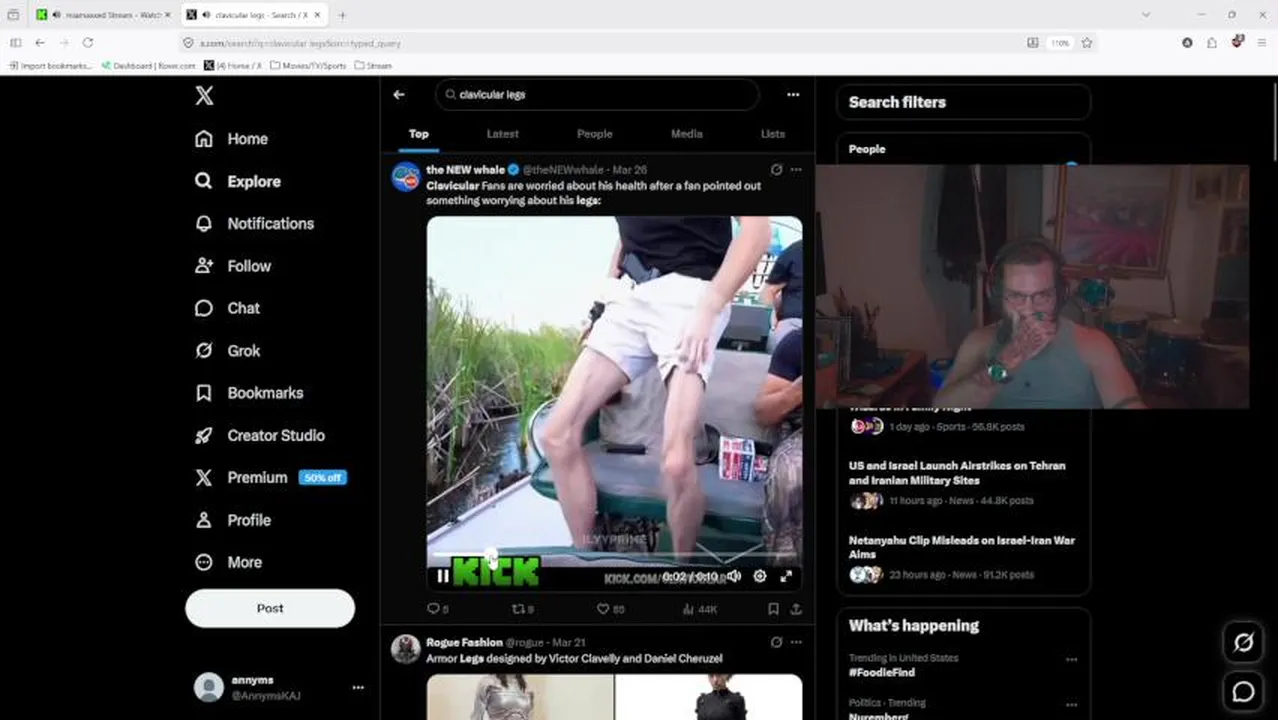Open more options on Rogue Fashion post

(796, 642)
